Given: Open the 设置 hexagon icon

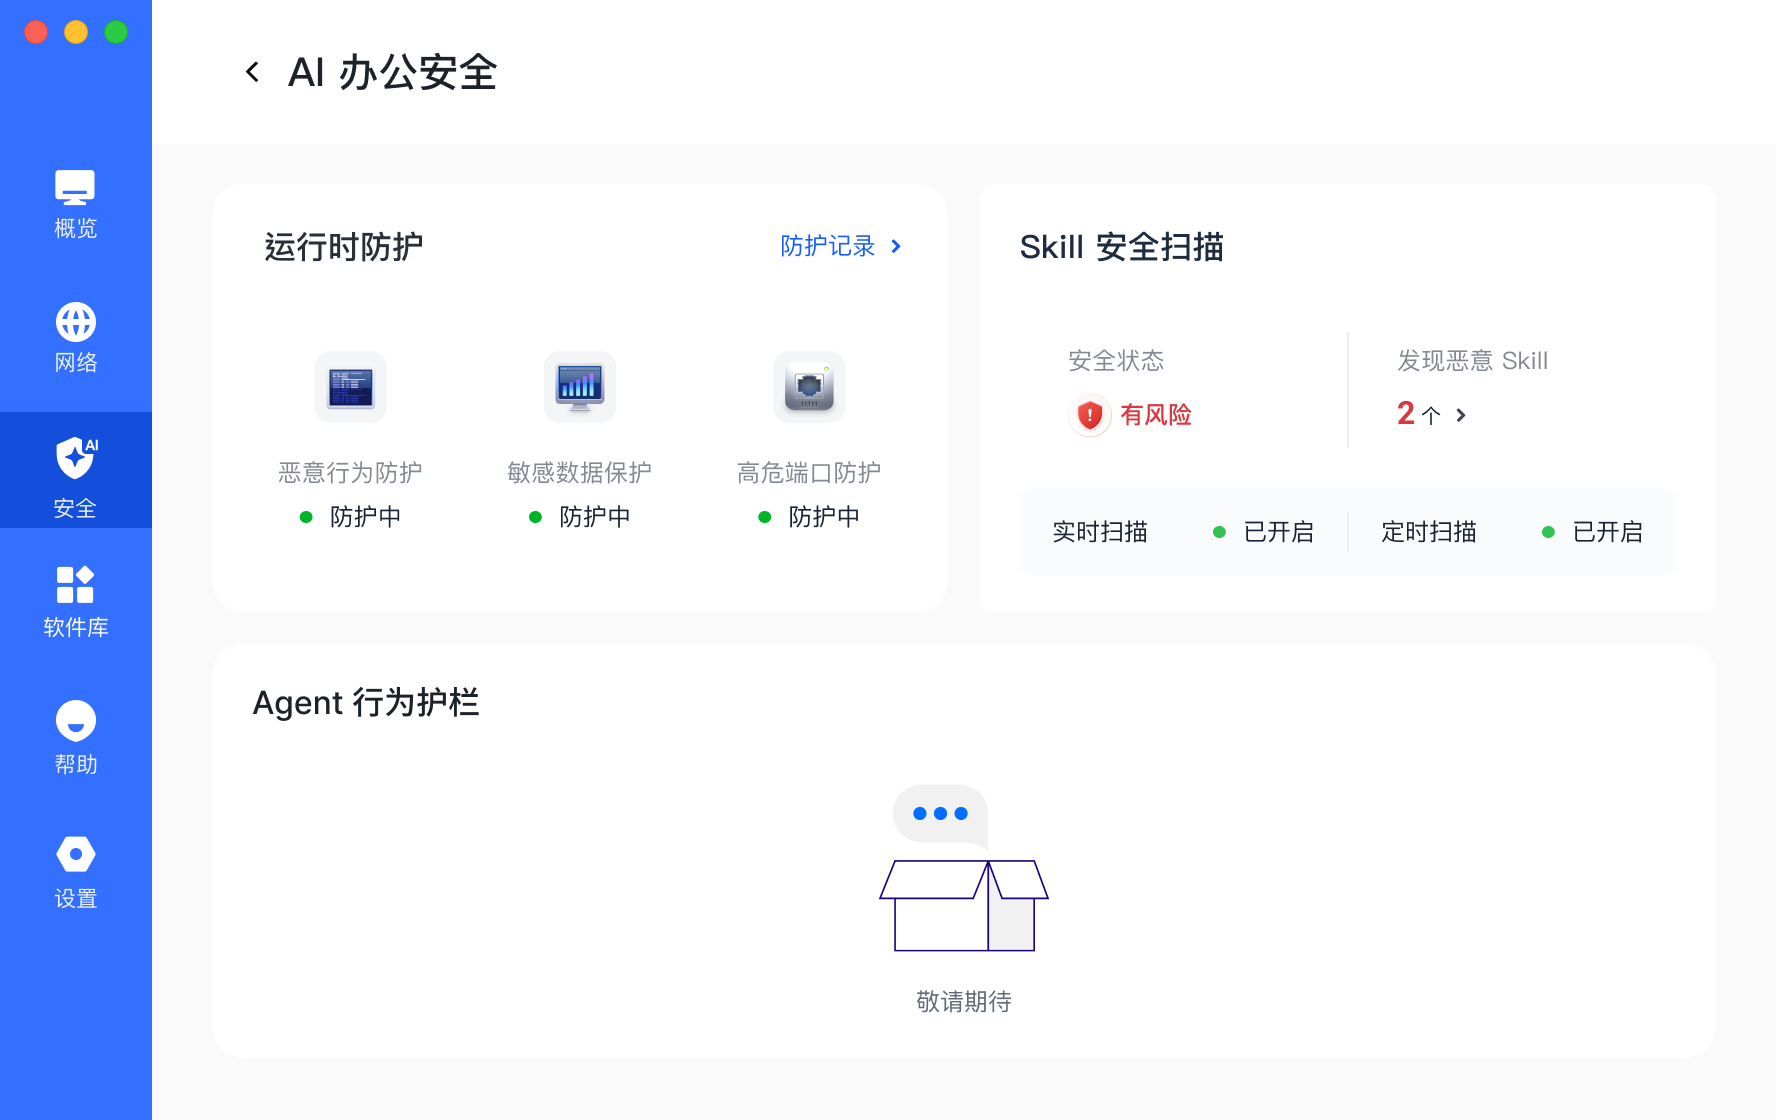Looking at the screenshot, I should pos(76,854).
